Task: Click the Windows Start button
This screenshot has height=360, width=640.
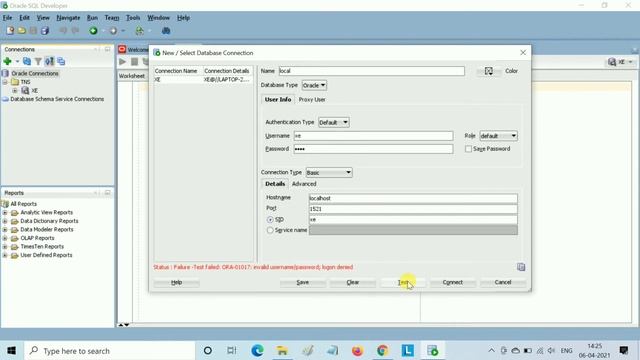Action: point(11,351)
